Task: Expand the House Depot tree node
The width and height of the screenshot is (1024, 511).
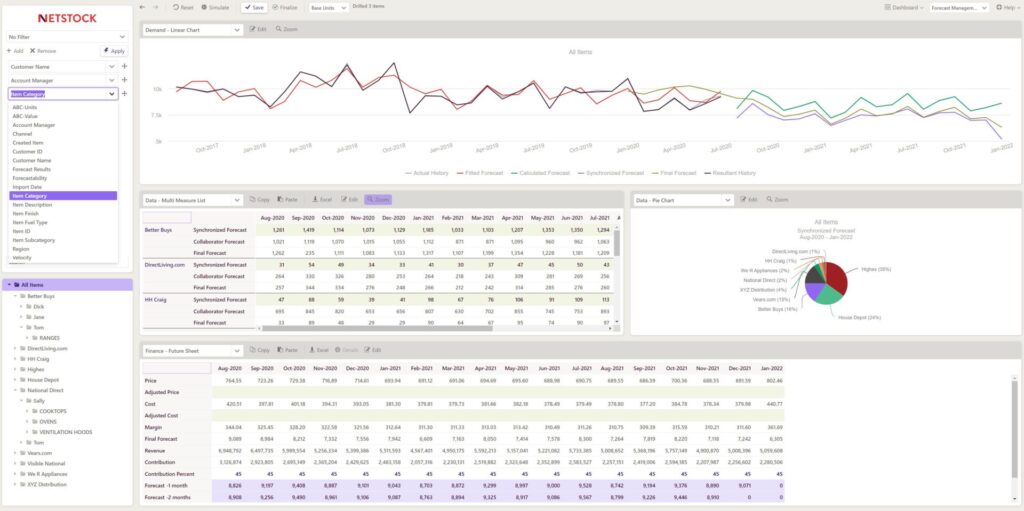Action: point(15,380)
